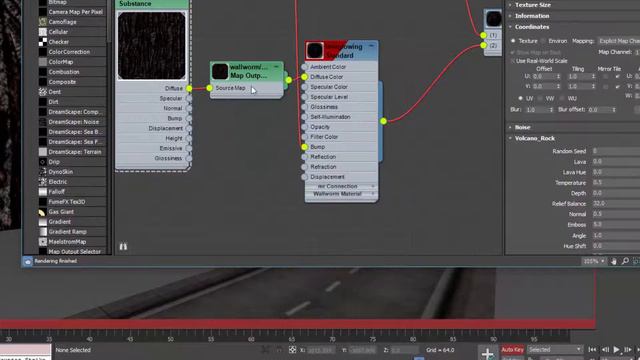Open the Mapping dropdown
The height and width of the screenshot is (360, 640).
coord(618,41)
